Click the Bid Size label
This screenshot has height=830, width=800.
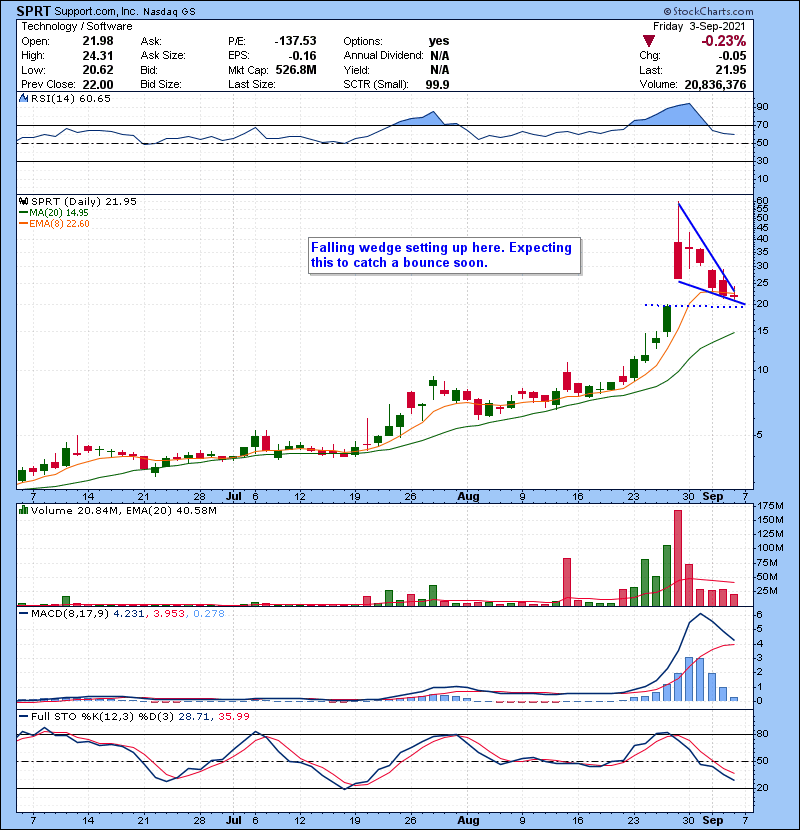tap(161, 85)
